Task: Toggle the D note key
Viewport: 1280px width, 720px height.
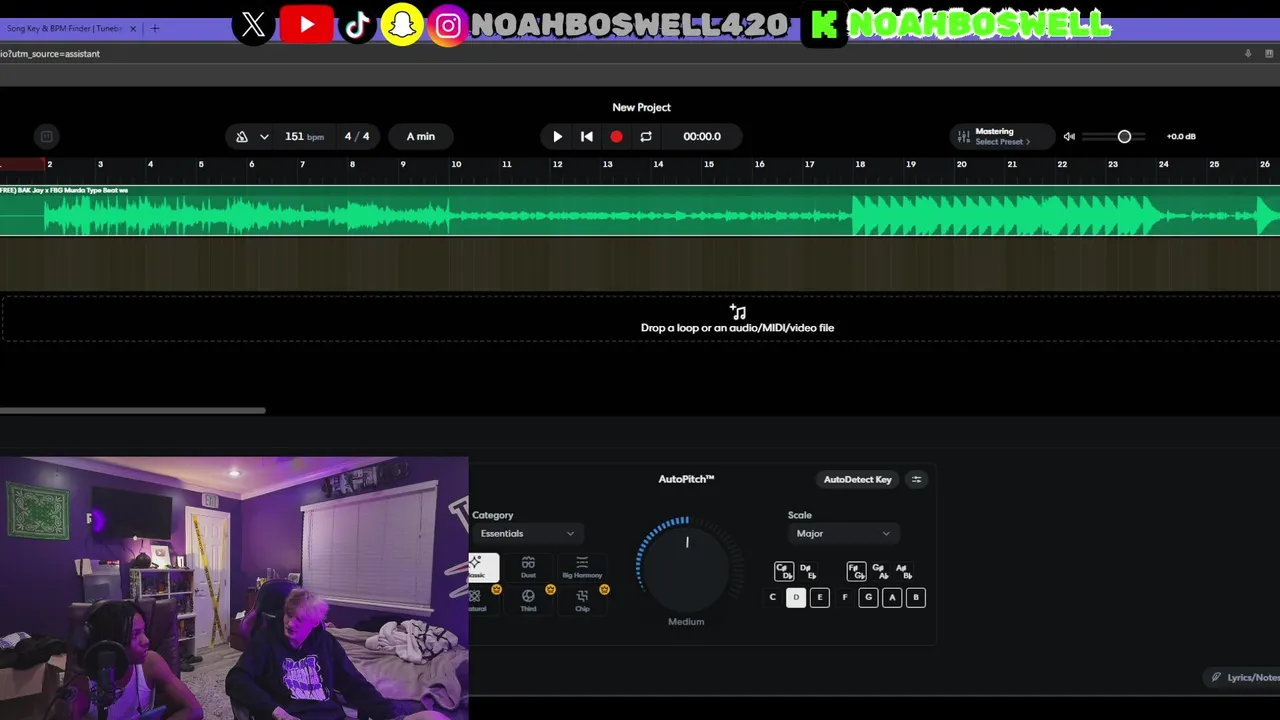Action: [796, 598]
